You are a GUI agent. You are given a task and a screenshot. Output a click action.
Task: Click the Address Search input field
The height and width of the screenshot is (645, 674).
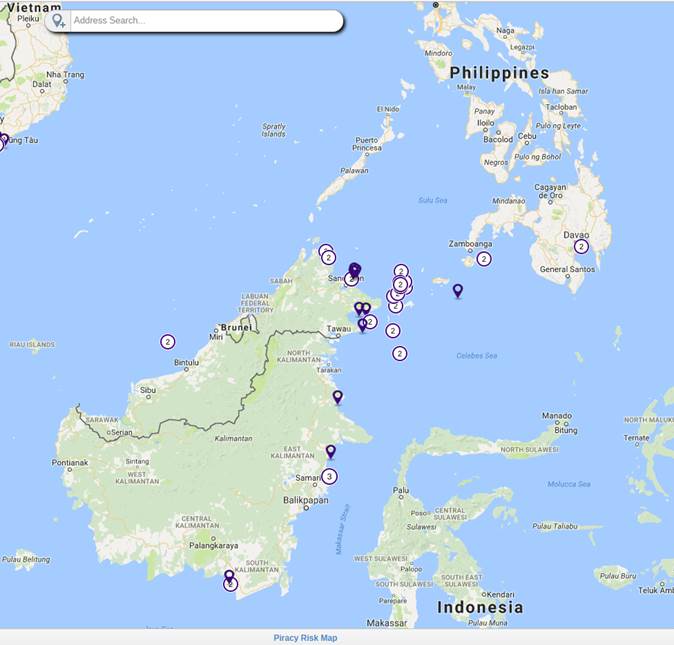point(206,20)
